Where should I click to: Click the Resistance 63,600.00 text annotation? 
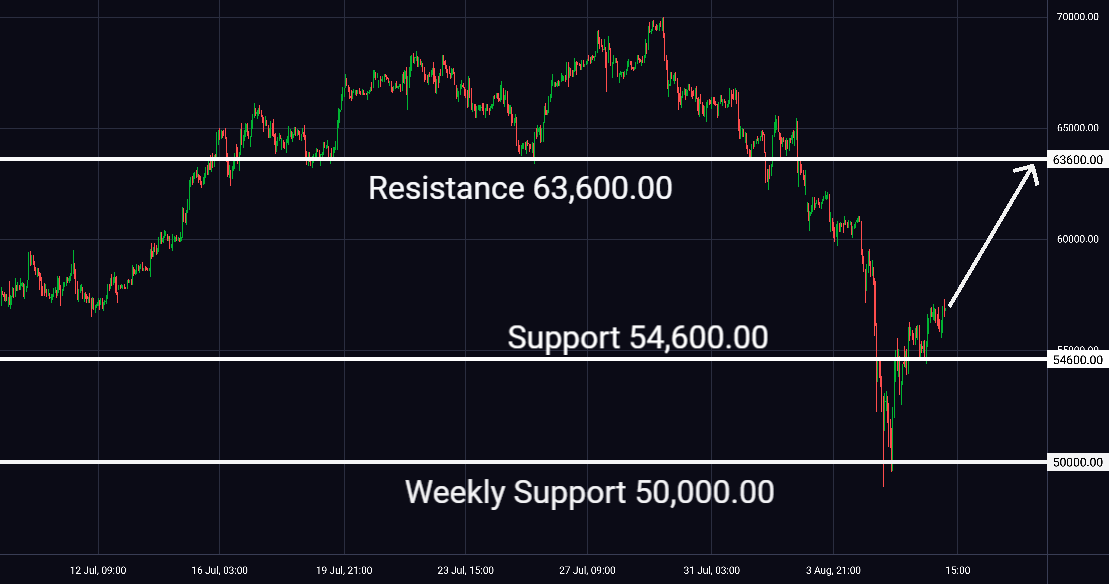pos(520,188)
